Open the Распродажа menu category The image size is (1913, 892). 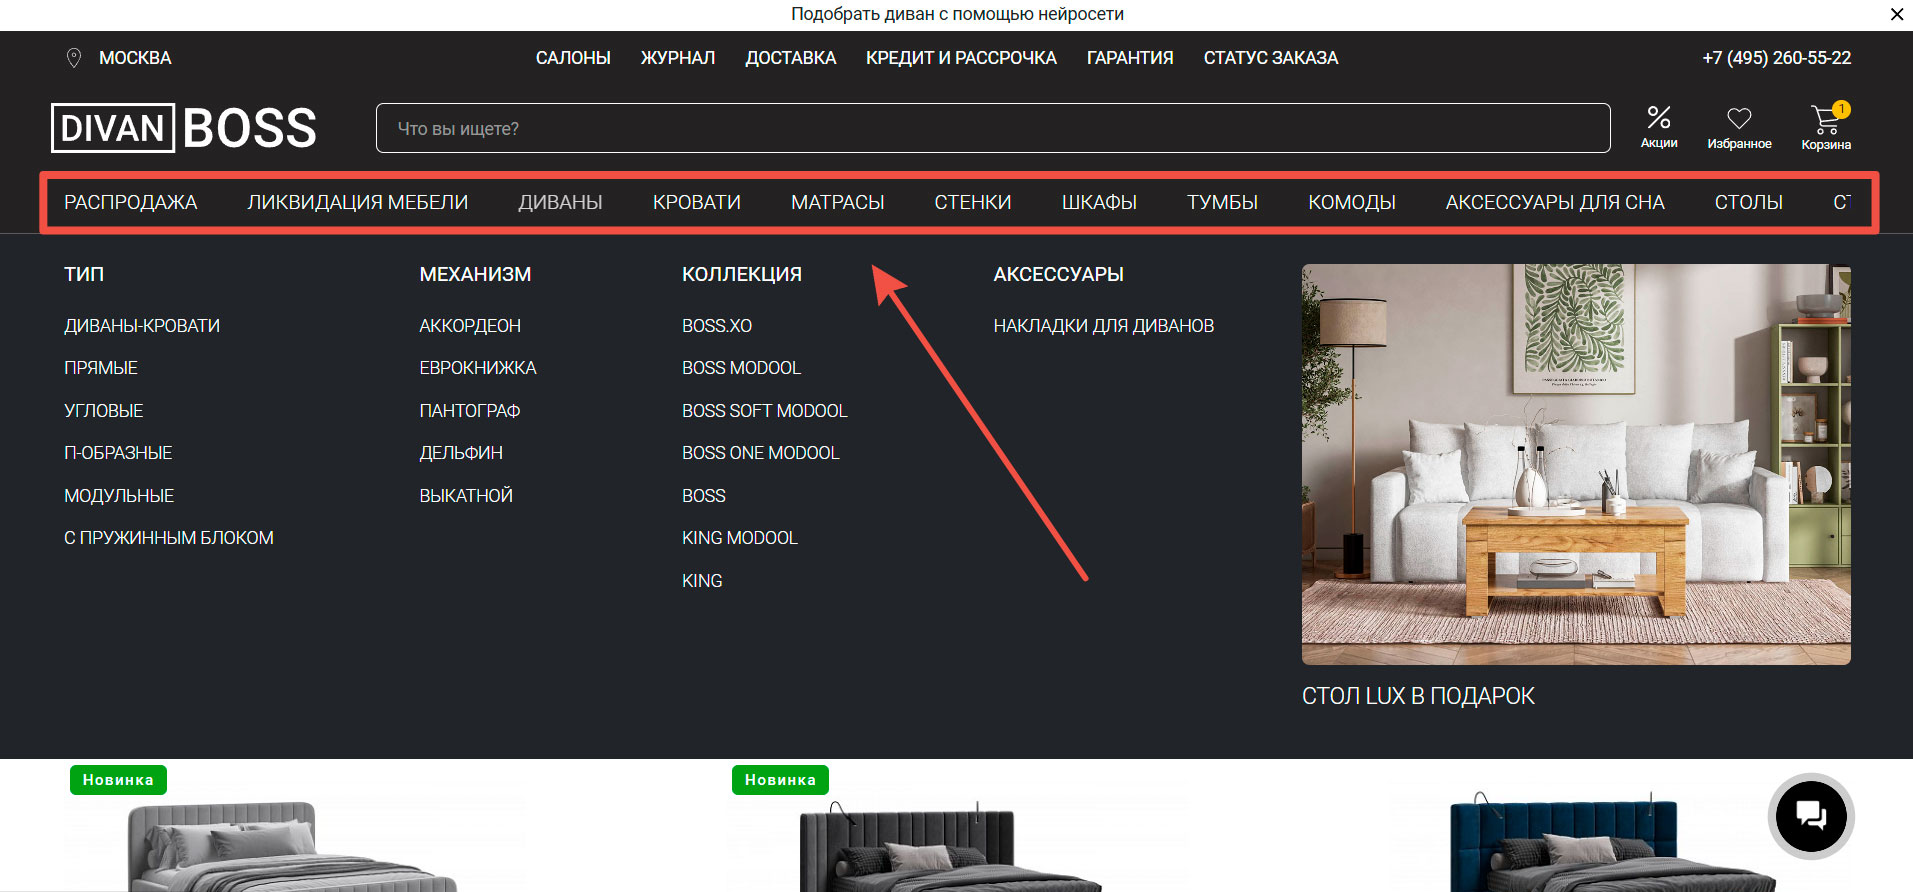[131, 202]
